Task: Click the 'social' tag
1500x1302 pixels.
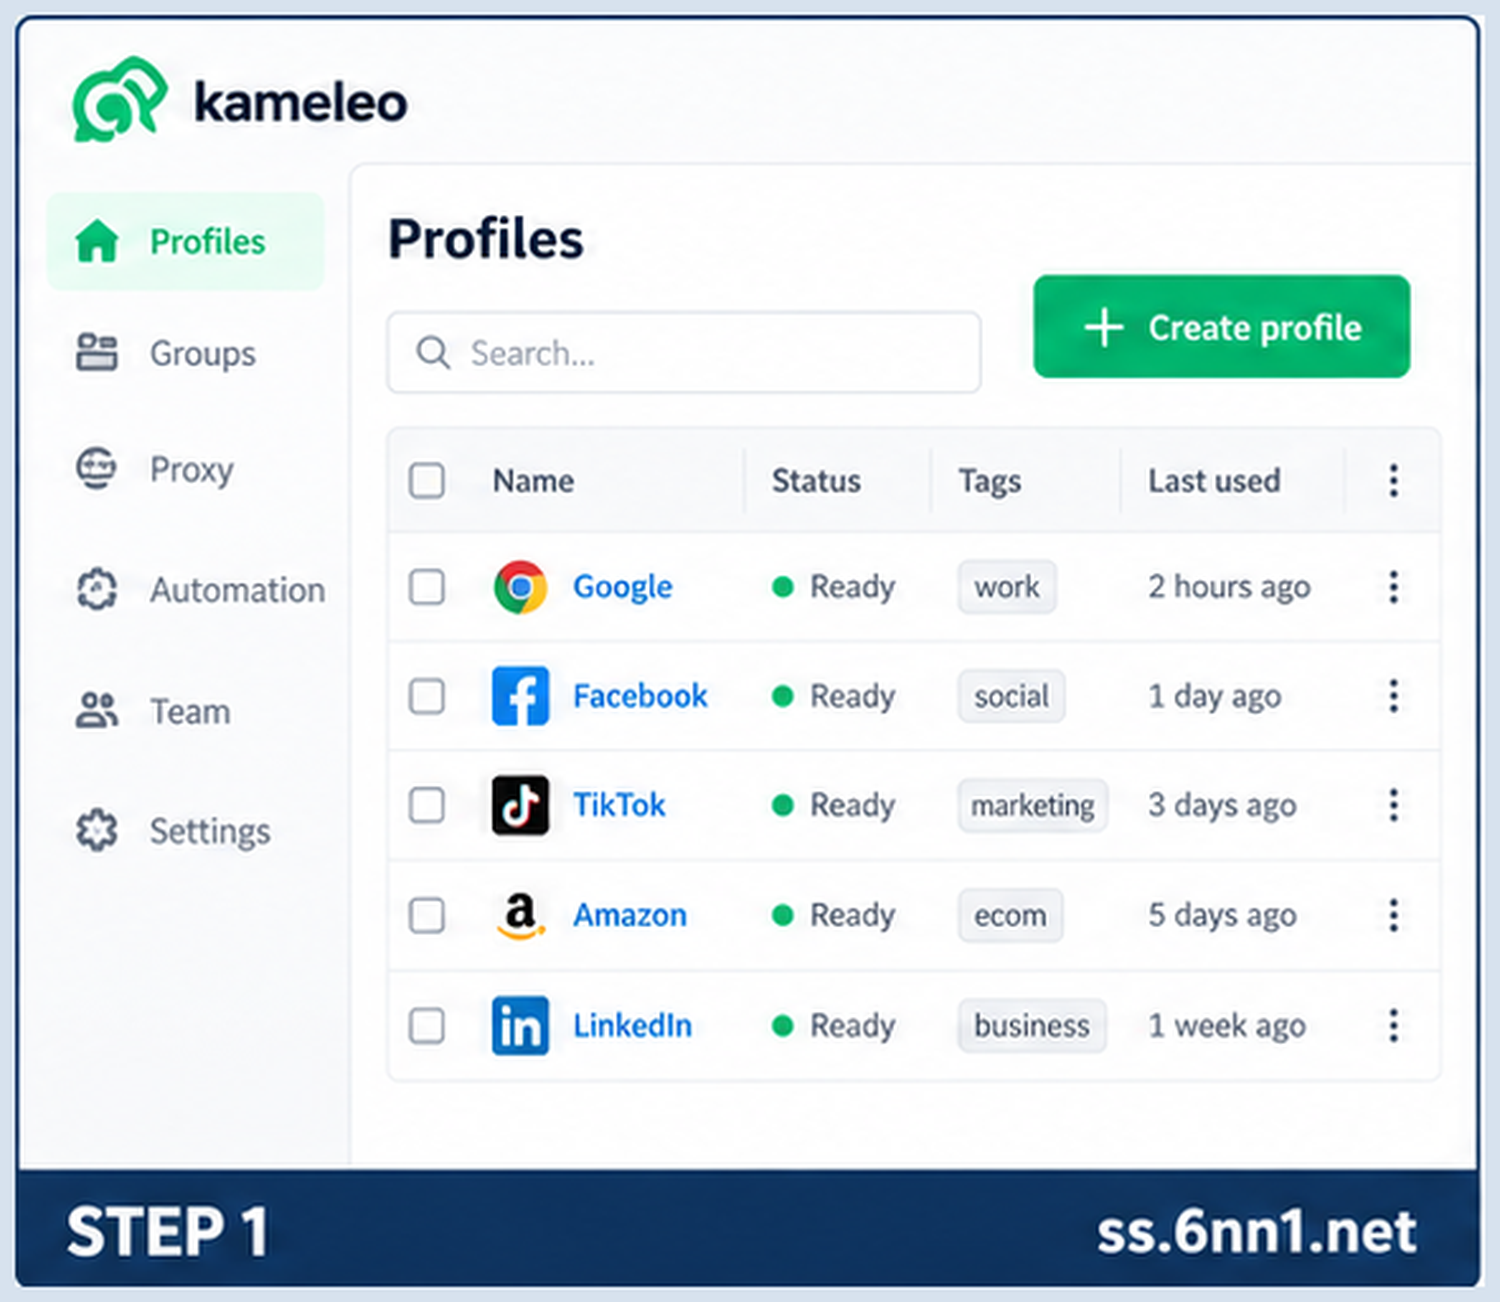Action: click(1012, 696)
